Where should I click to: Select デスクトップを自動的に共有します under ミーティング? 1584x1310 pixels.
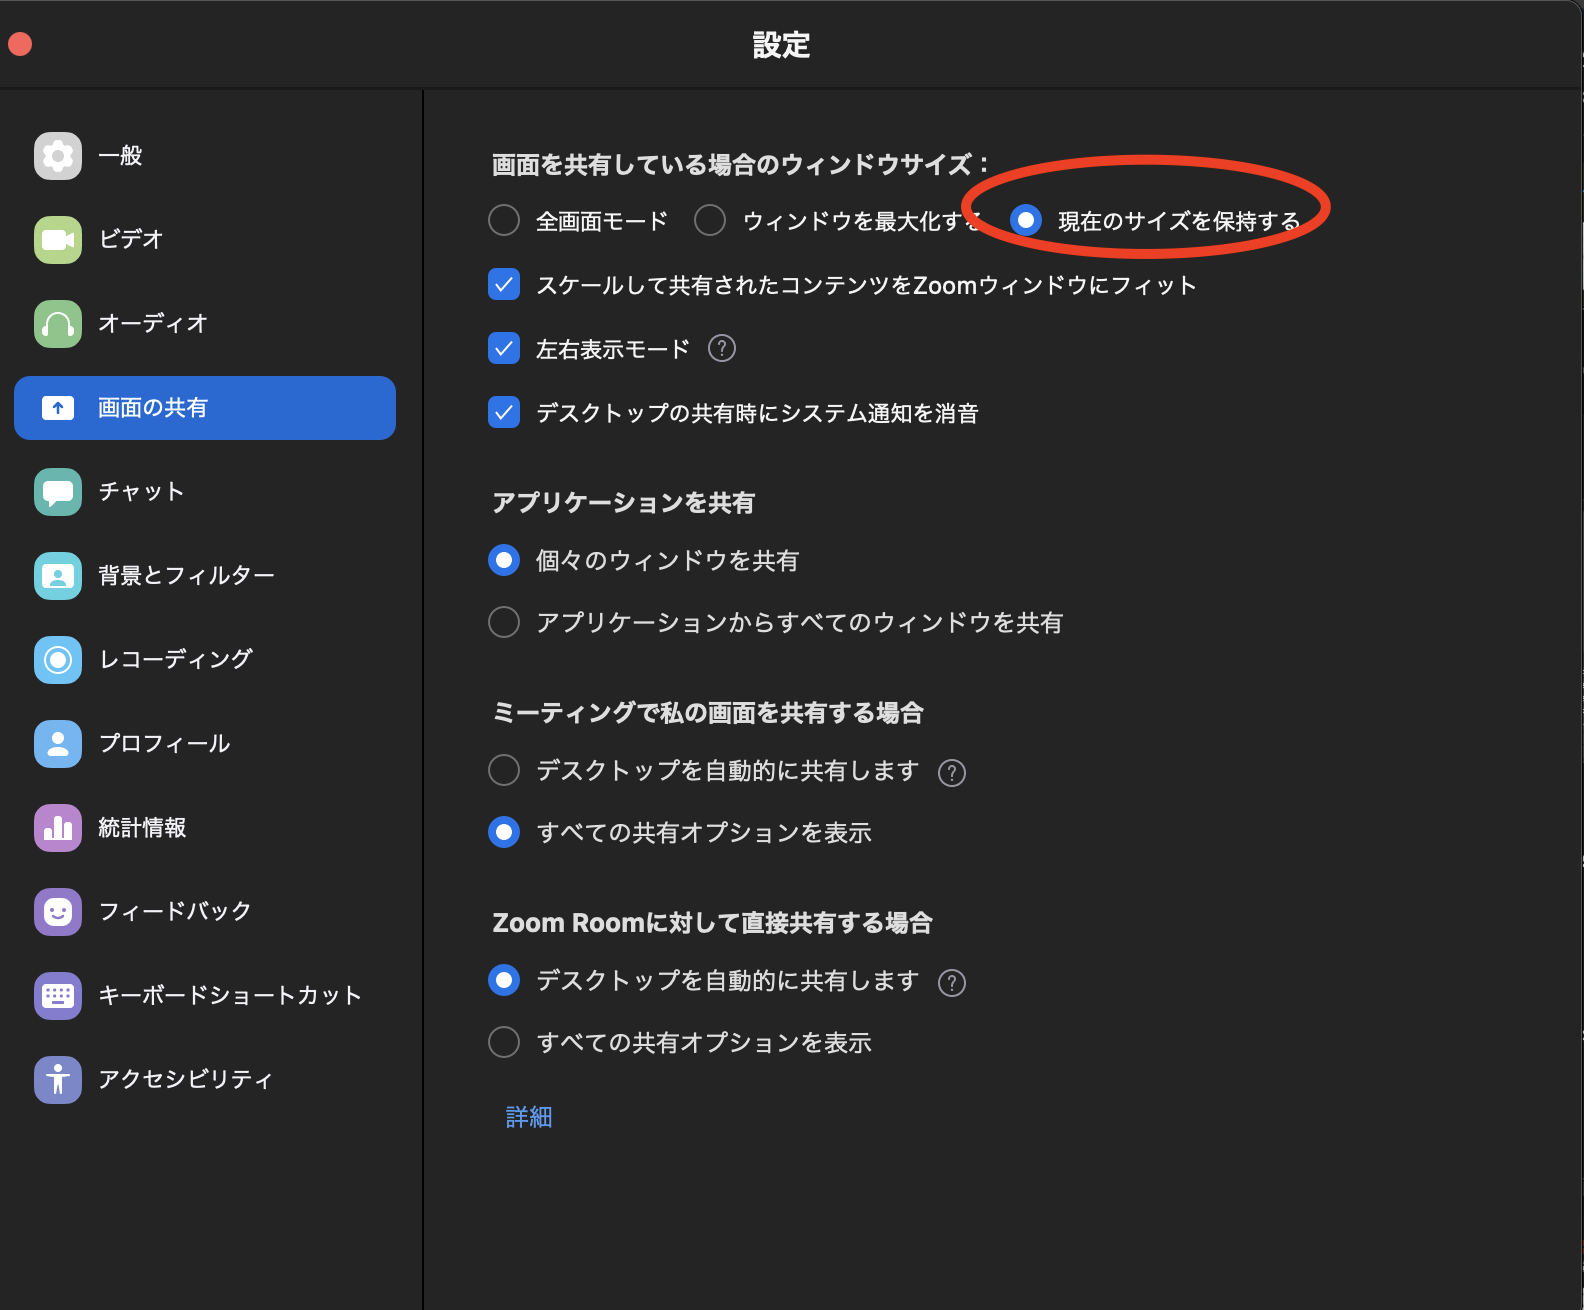(504, 770)
